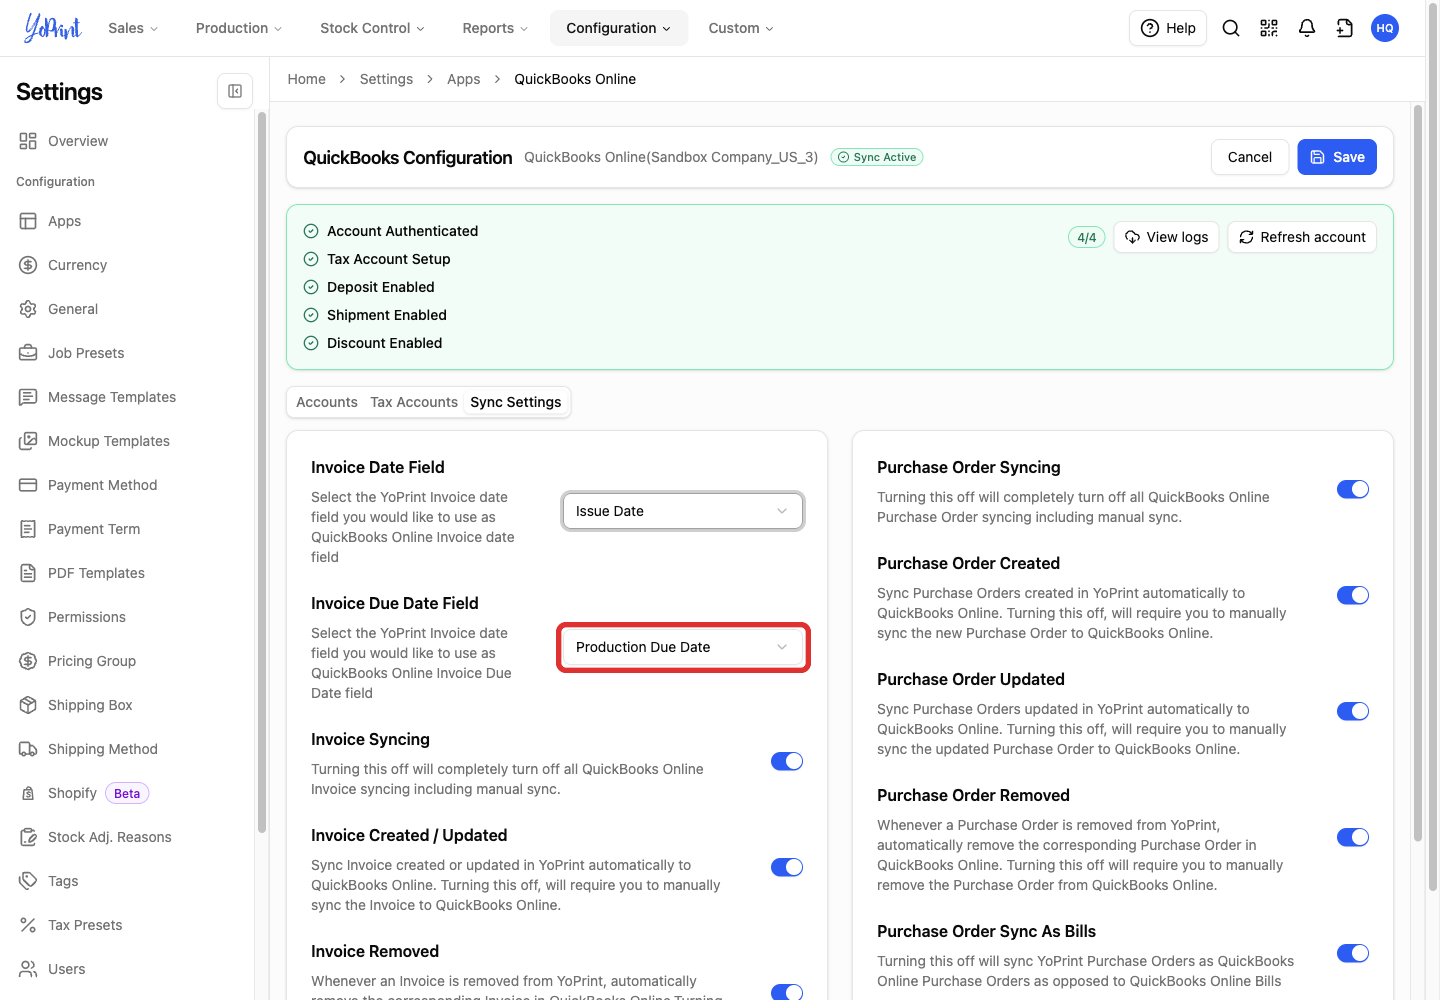1440x1000 pixels.
Task: Open the notifications bell
Action: tap(1307, 28)
